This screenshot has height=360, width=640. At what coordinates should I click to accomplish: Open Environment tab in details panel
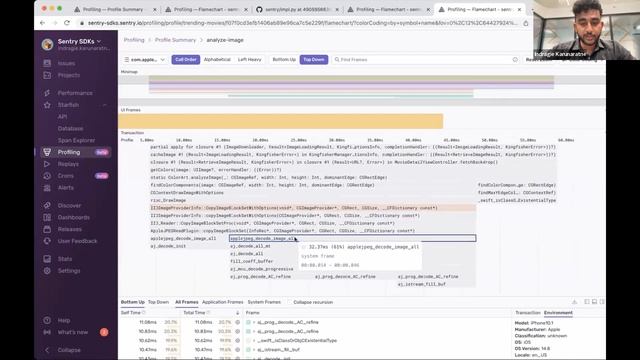(x=558, y=313)
